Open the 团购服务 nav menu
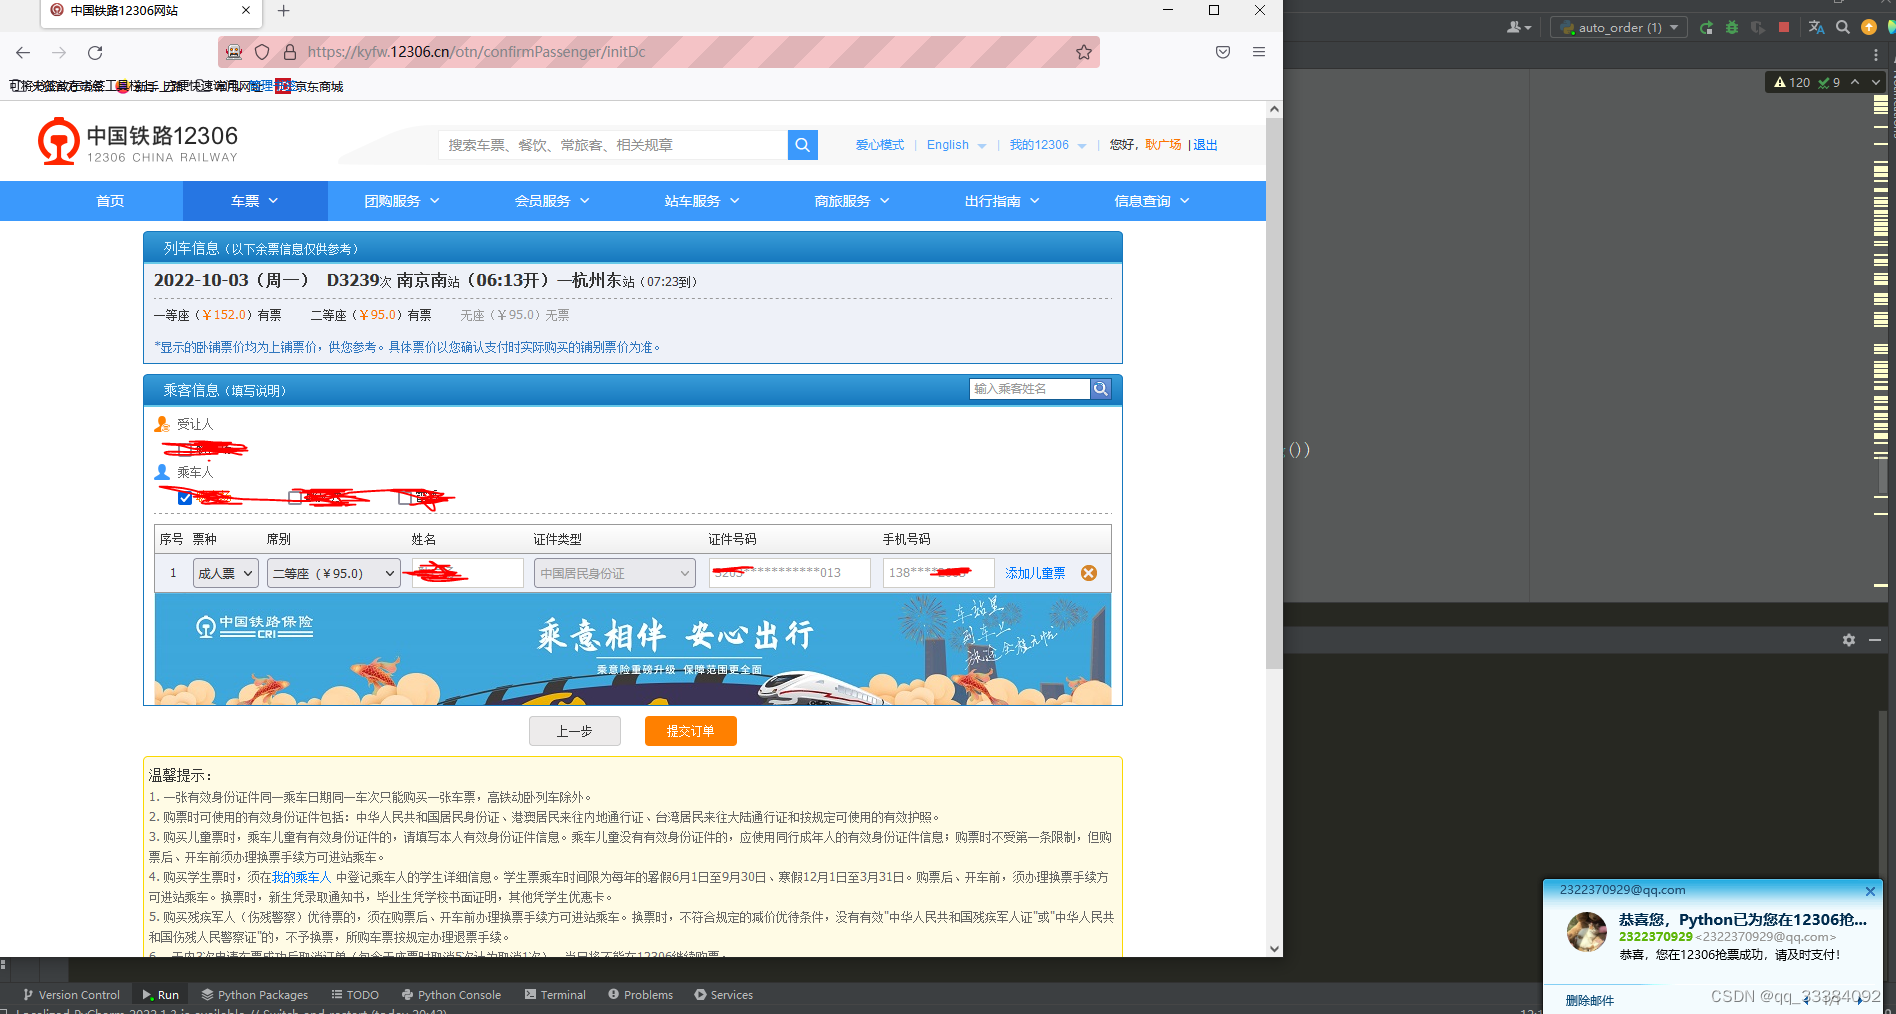 click(402, 201)
